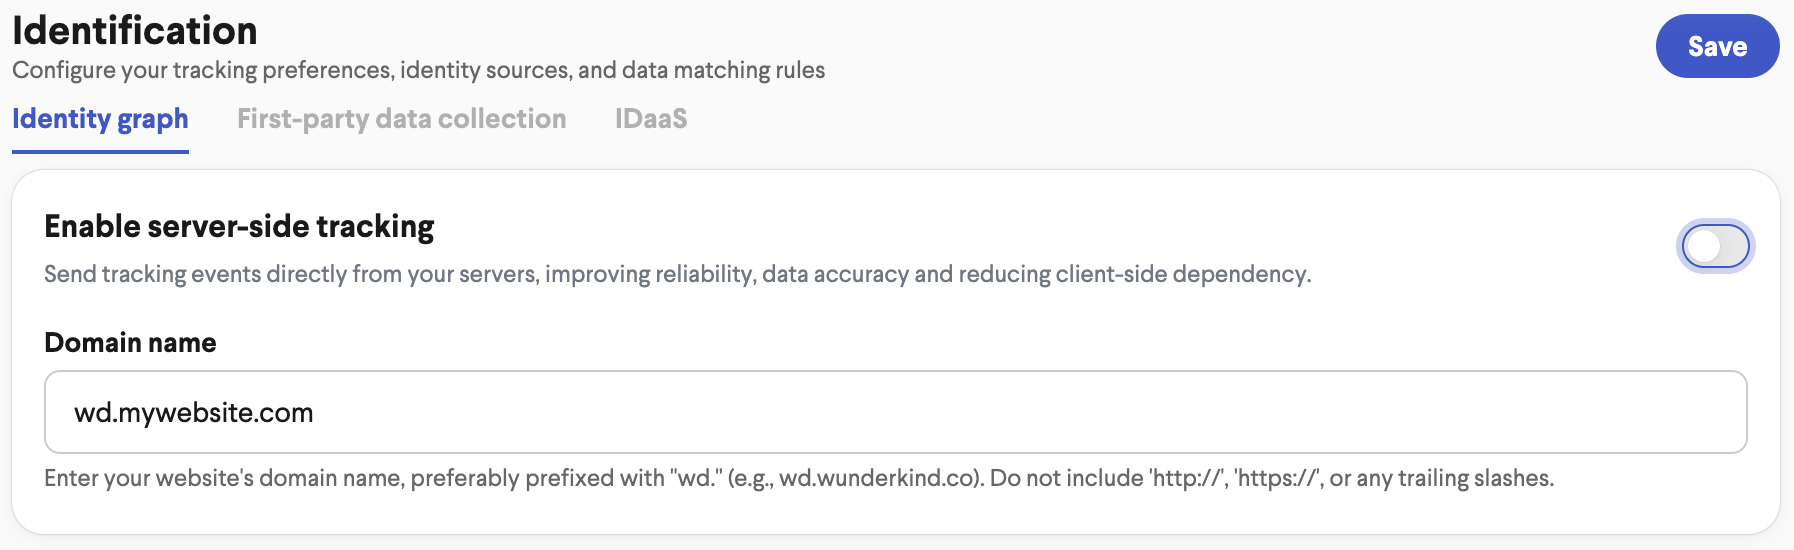Click the wd.mywebsite.com text in field
Screen dimensions: 1794x550
[x=194, y=413]
